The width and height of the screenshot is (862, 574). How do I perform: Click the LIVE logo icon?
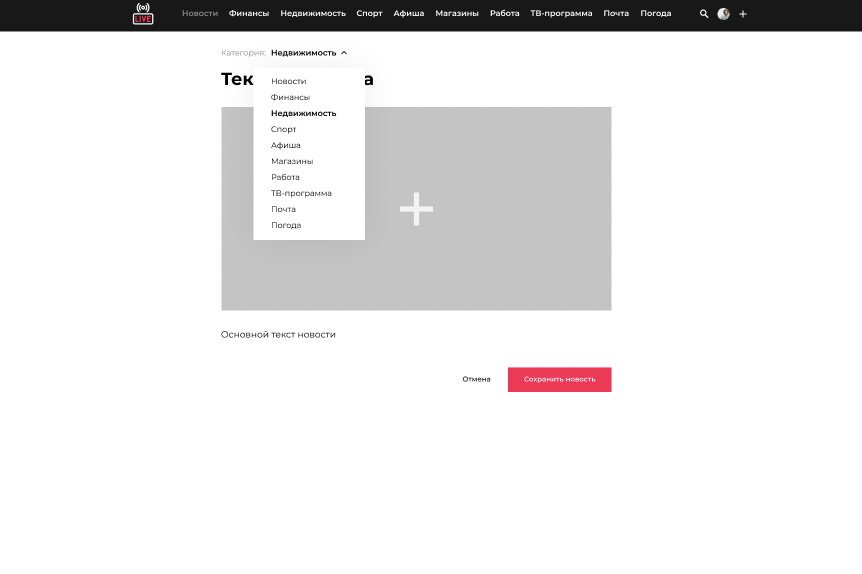coord(143,14)
